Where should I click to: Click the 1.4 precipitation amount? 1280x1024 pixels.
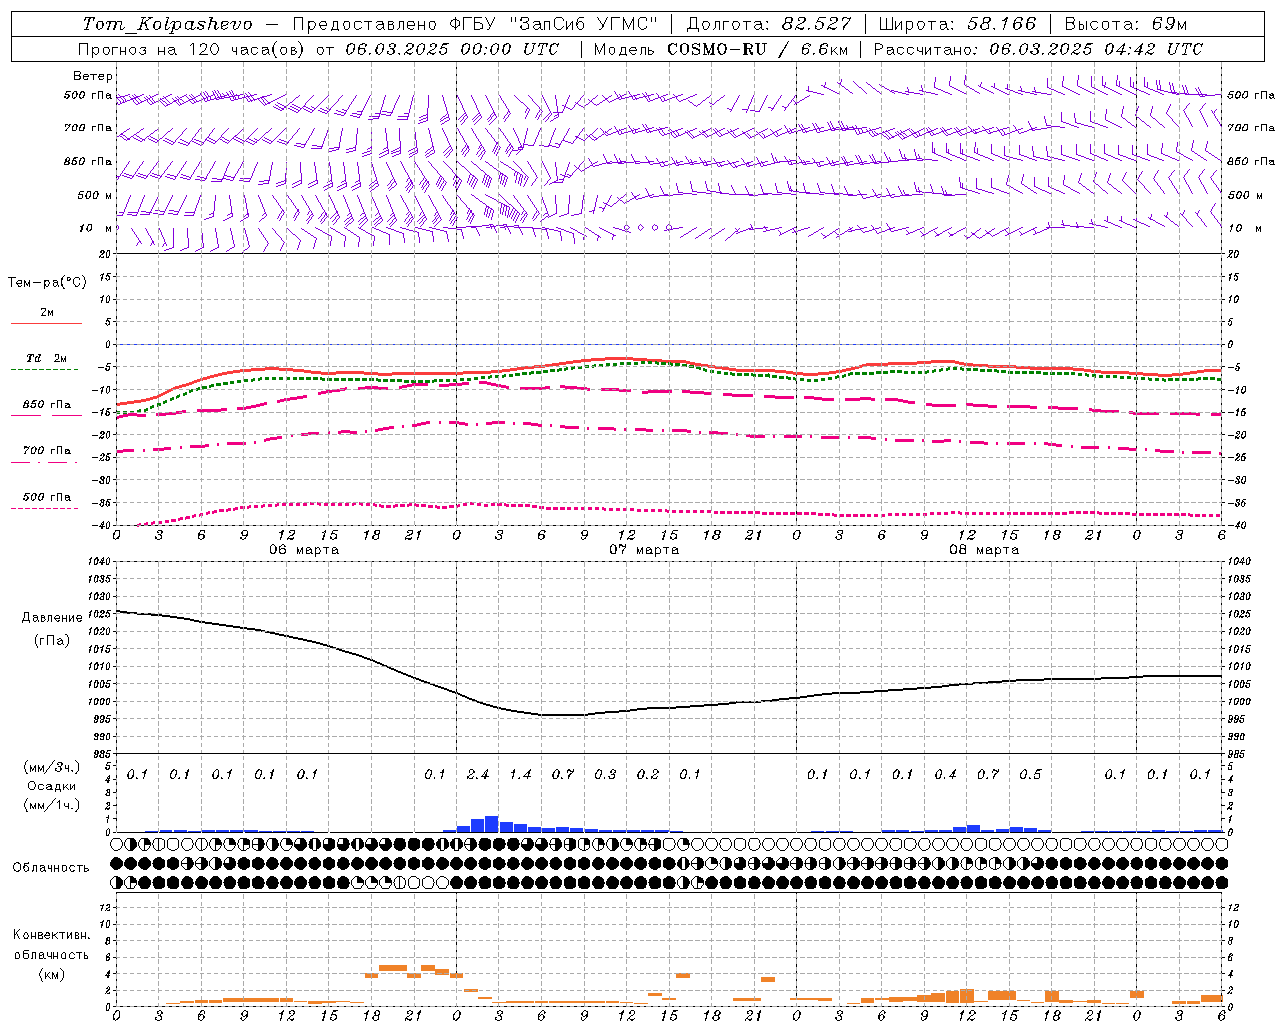click(520, 775)
